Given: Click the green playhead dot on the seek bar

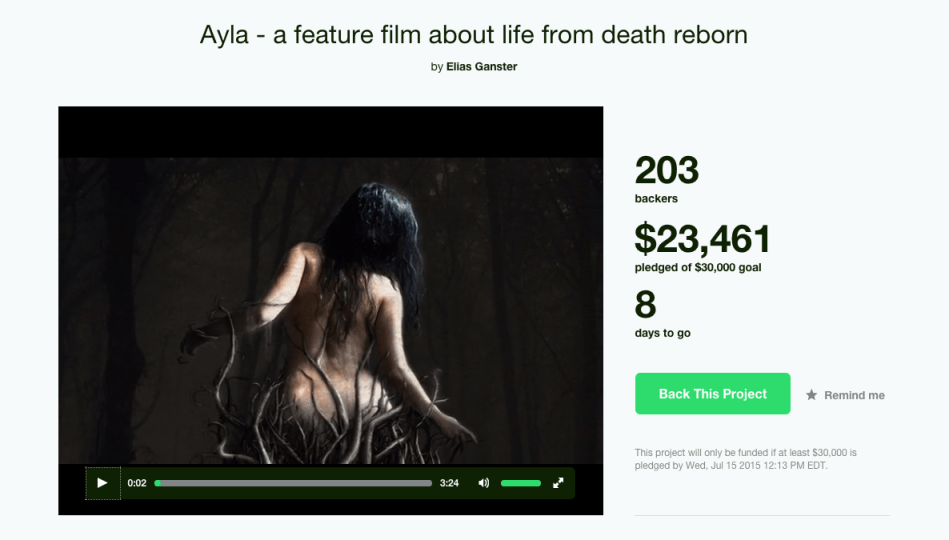Looking at the screenshot, I should click(x=158, y=483).
